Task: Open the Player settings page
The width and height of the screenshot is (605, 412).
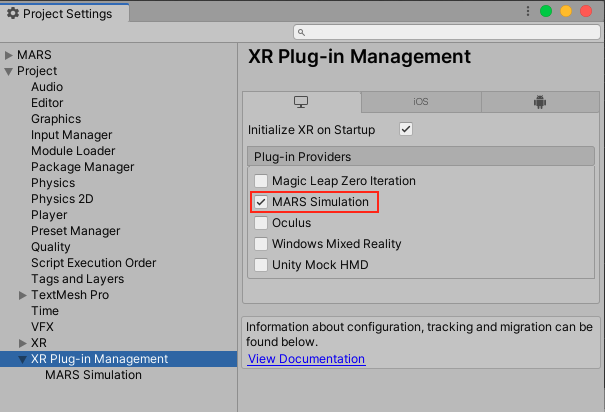Action: 49,215
